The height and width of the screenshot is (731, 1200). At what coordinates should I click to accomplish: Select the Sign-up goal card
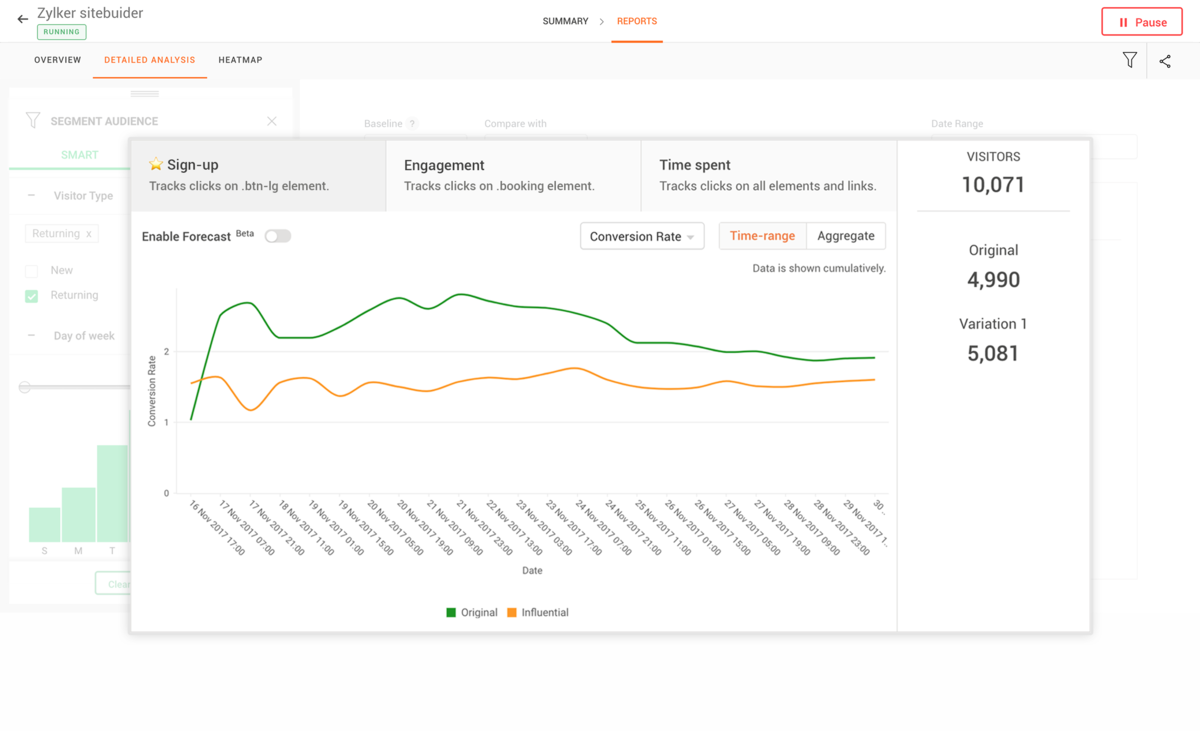click(x=258, y=175)
